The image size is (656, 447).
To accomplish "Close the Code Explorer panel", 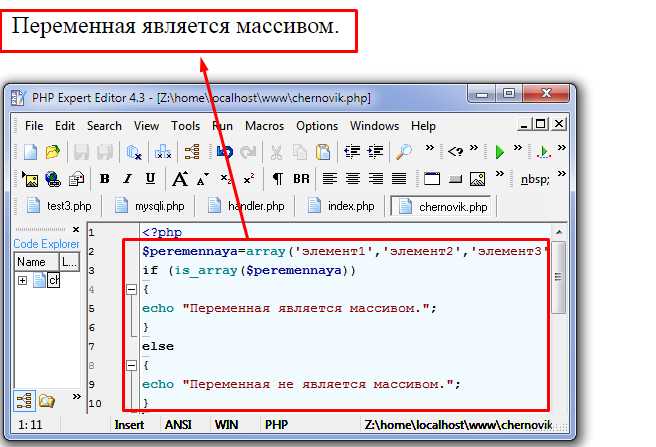I will 76,229.
